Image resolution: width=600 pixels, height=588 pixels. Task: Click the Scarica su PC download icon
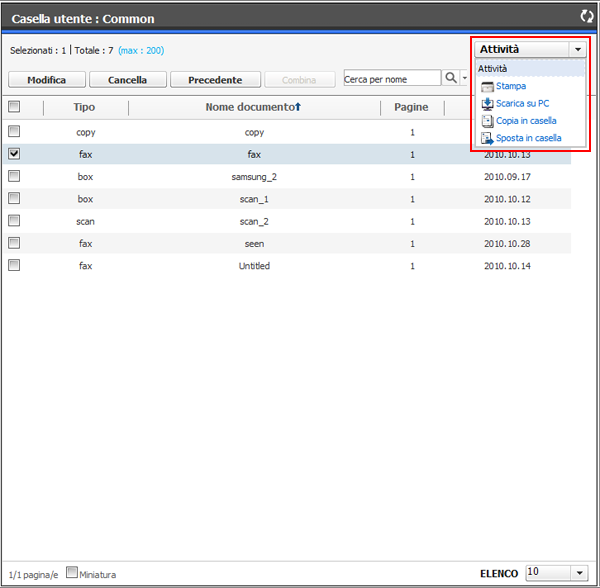[x=487, y=104]
